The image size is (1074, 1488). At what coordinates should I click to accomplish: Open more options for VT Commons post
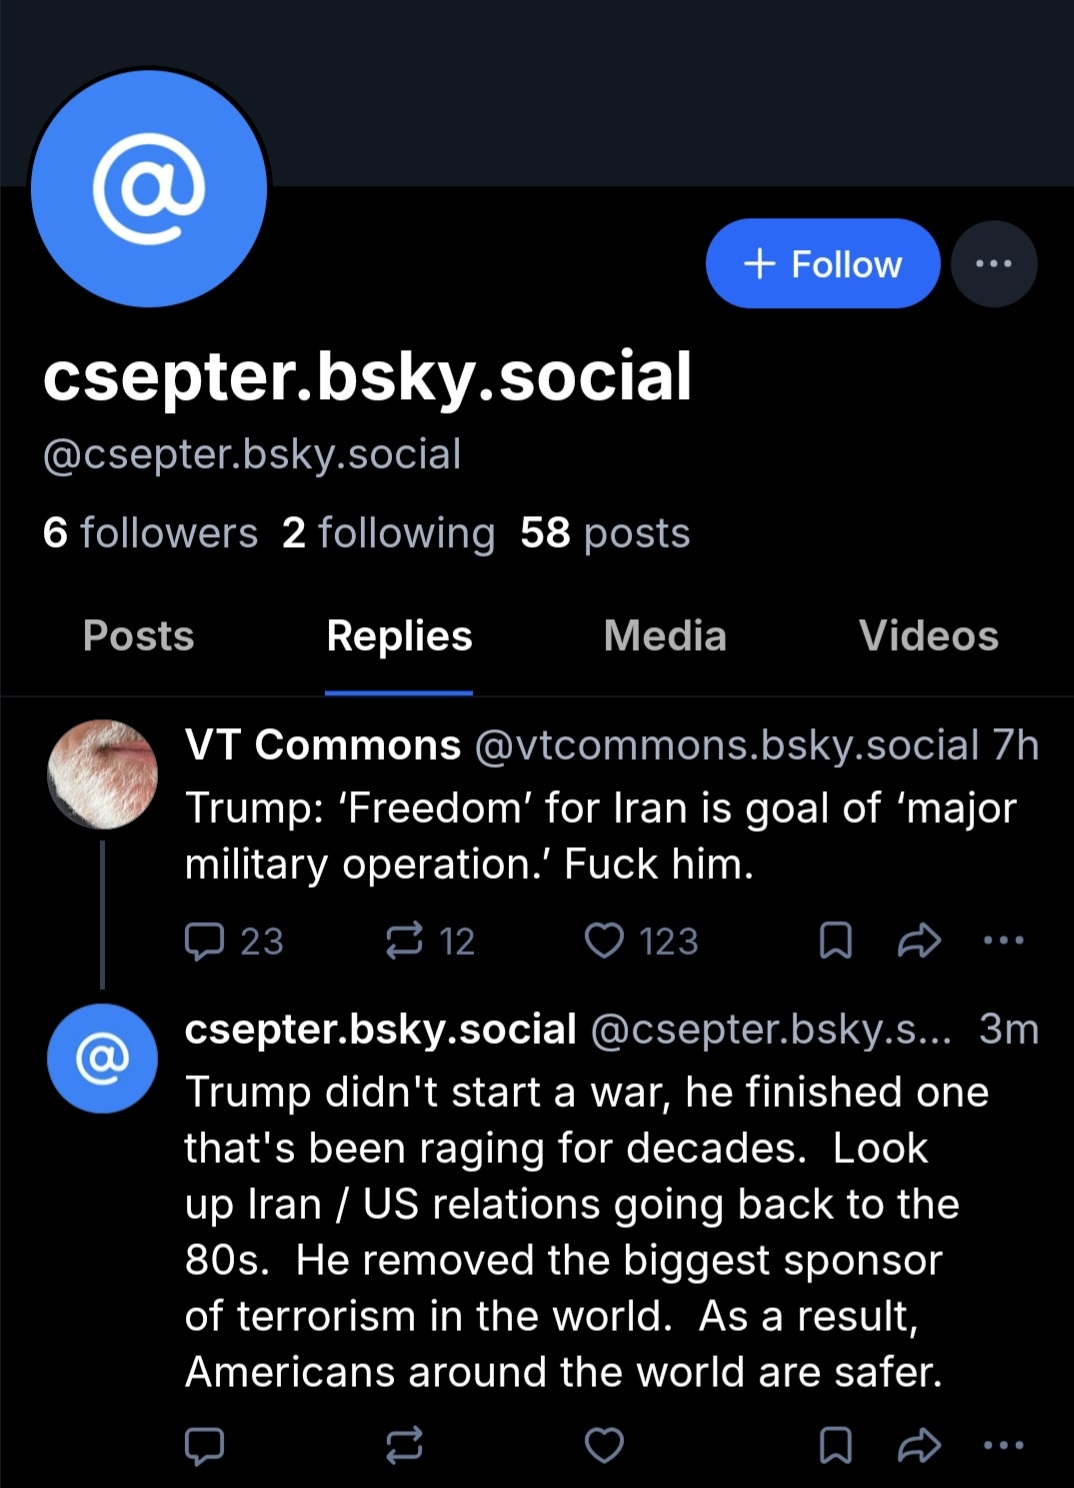point(1003,941)
